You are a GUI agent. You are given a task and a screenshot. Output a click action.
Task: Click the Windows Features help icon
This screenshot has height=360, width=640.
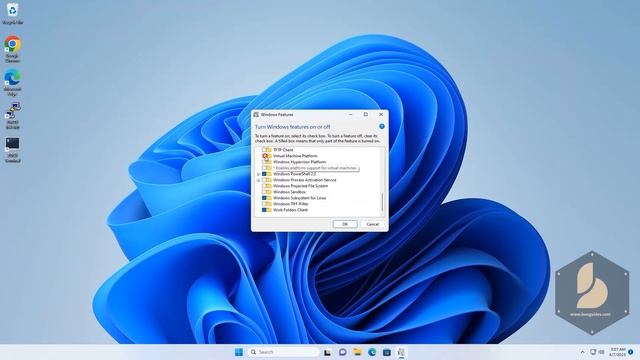(382, 127)
